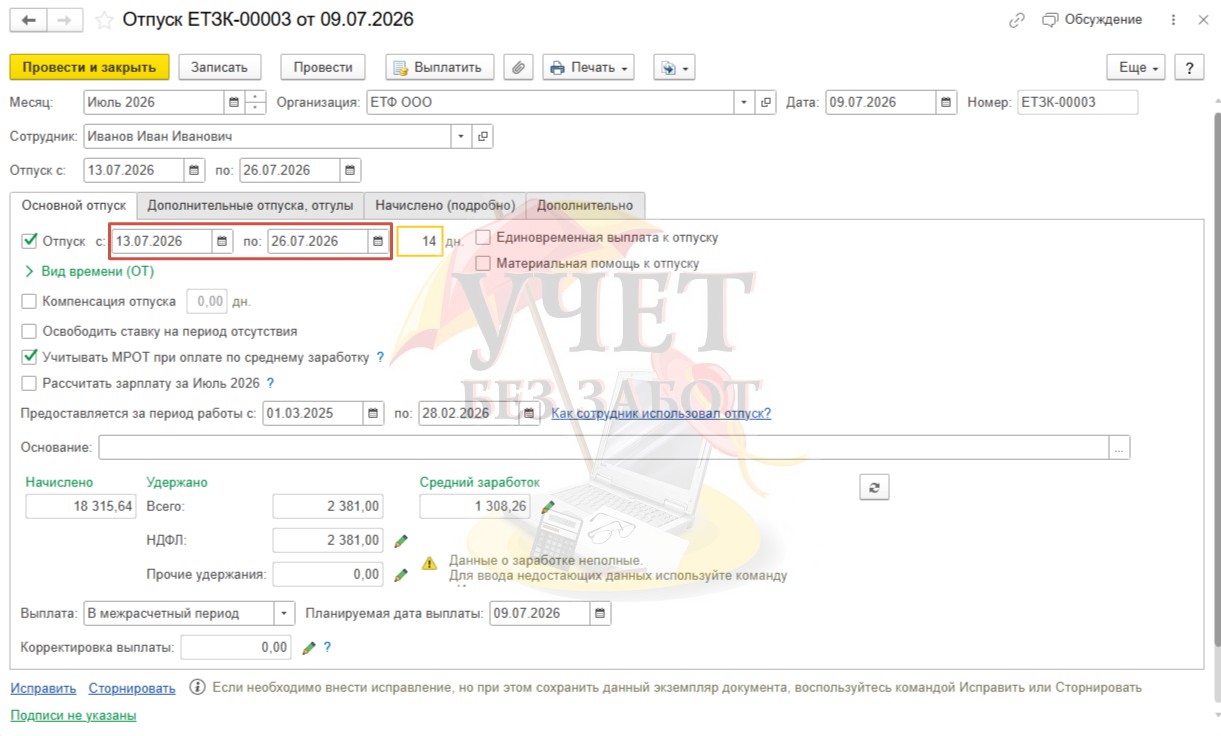The image size is (1221, 736).
Task: Go back with the left arrow button
Action: 28,20
